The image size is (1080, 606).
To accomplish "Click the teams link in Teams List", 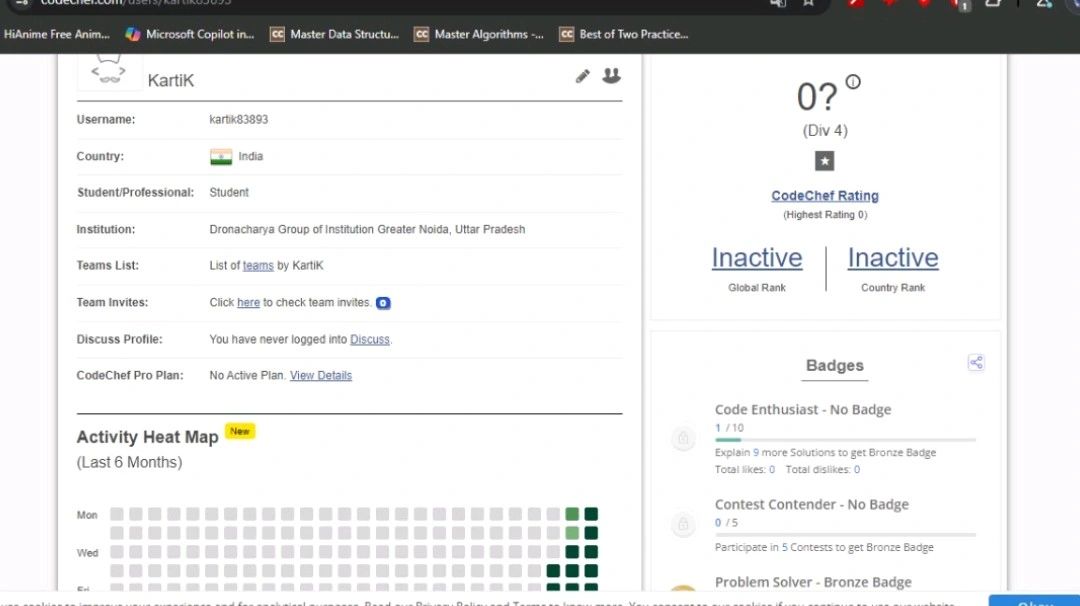I will [x=258, y=266].
